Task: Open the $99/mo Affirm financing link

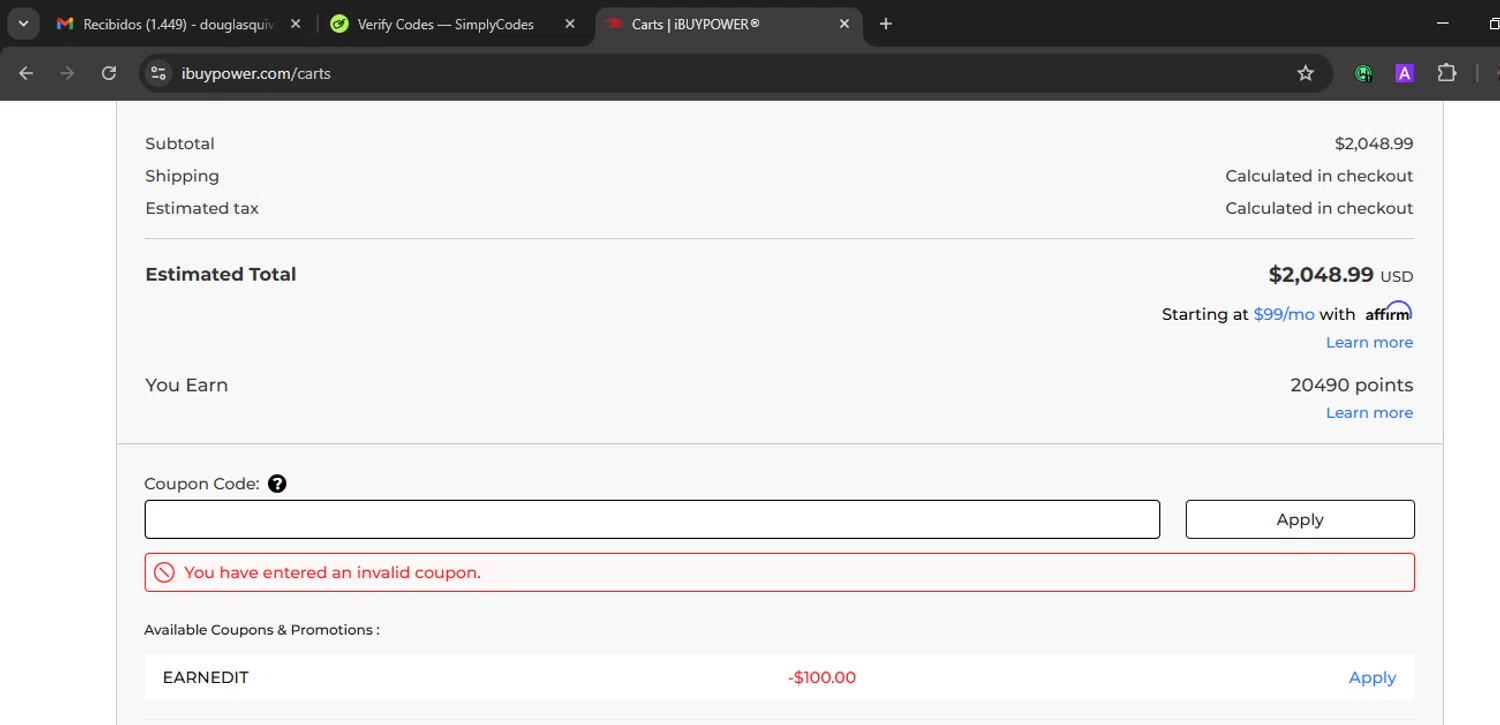Action: [1284, 314]
